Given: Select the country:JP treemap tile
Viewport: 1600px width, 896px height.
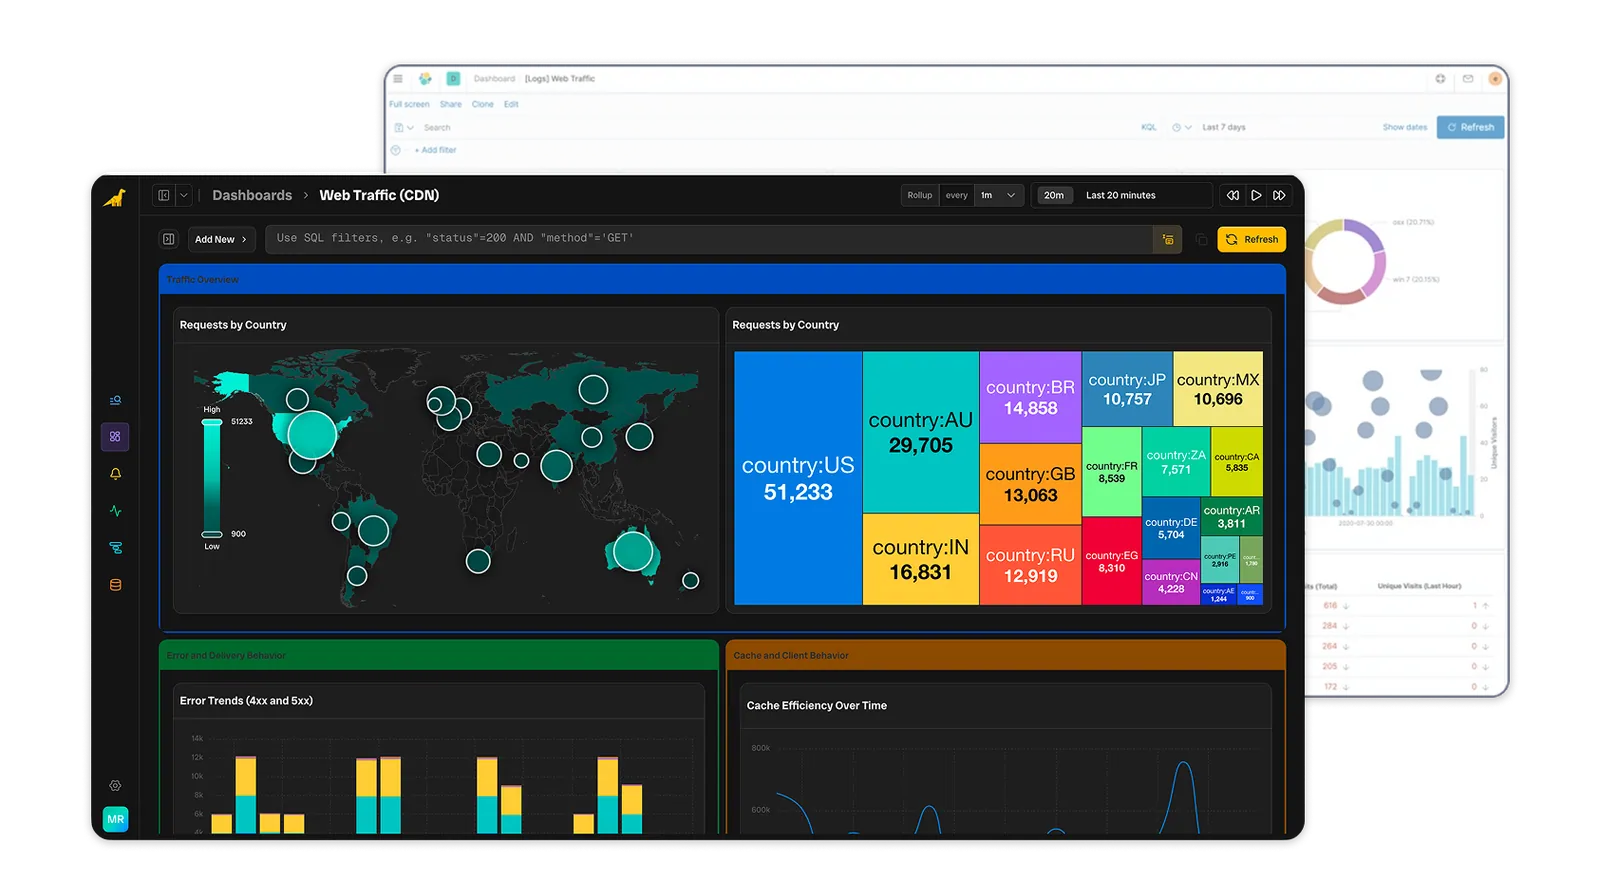Looking at the screenshot, I should (1127, 389).
